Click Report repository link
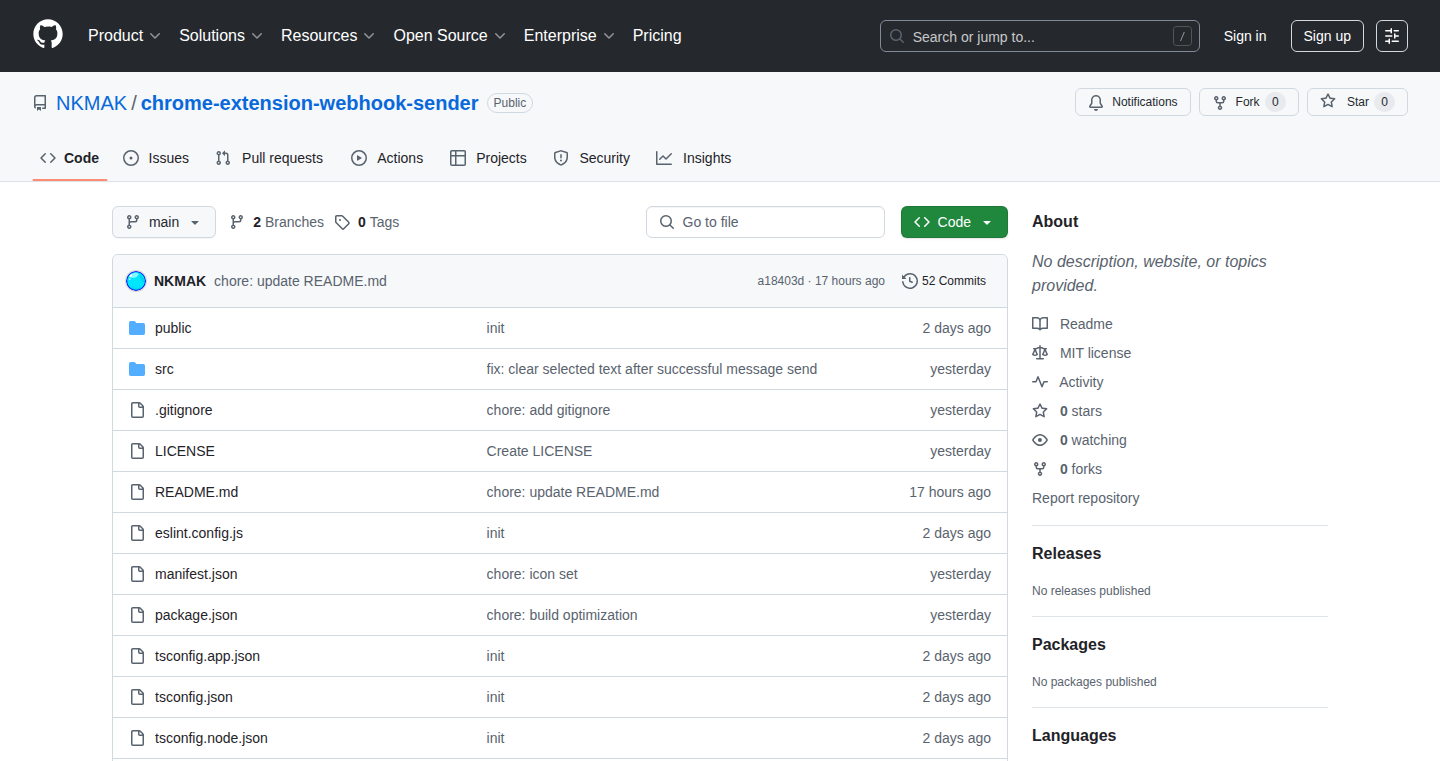 1086,498
